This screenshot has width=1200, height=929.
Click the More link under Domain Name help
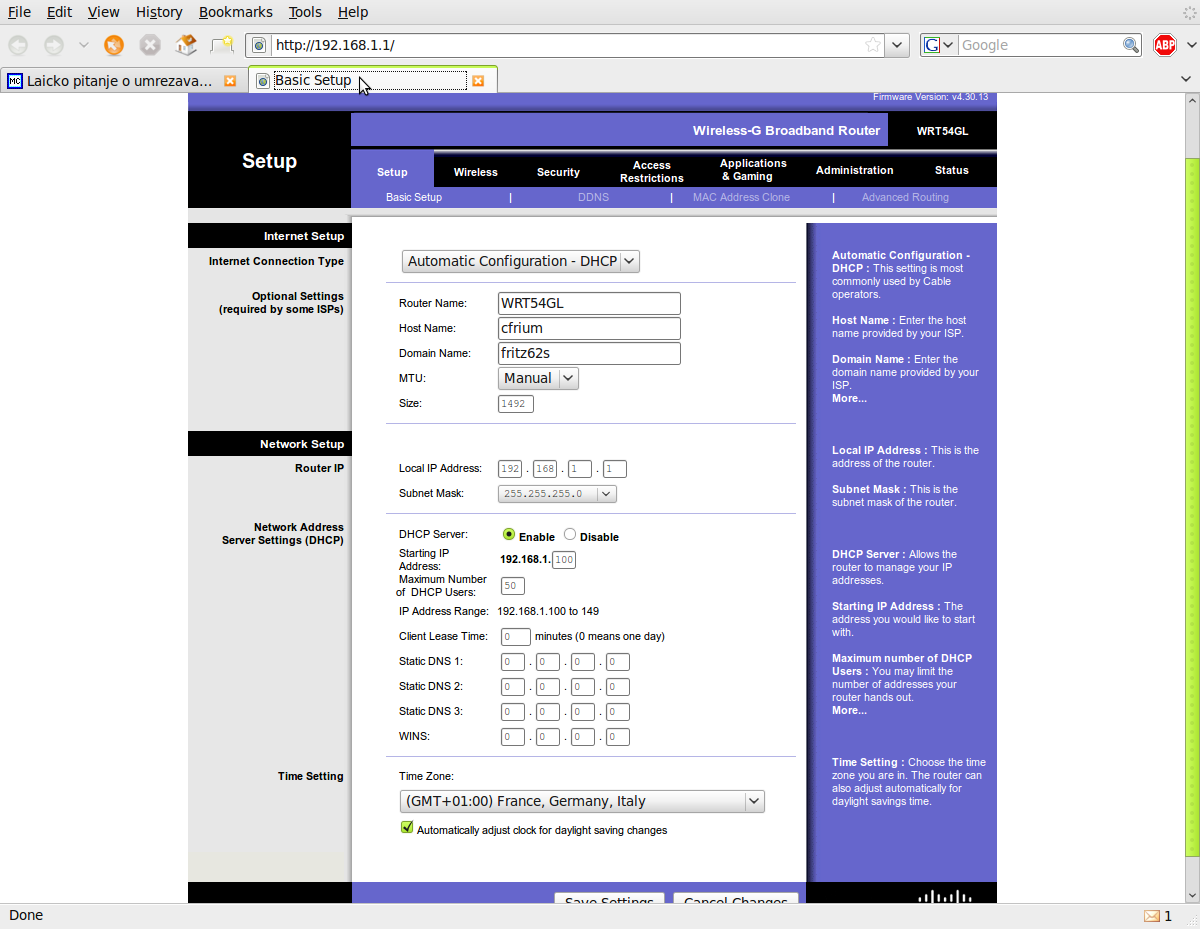[849, 398]
